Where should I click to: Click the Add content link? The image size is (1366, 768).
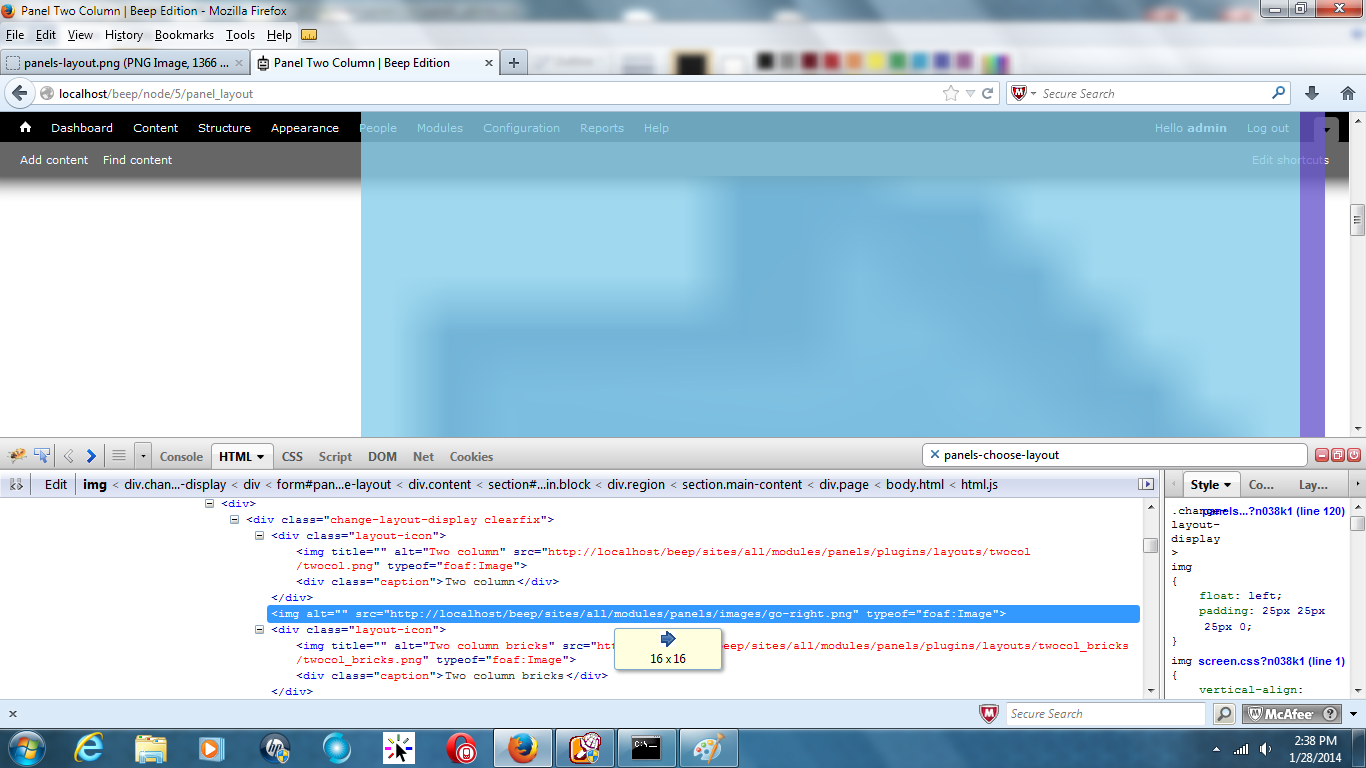pos(54,160)
